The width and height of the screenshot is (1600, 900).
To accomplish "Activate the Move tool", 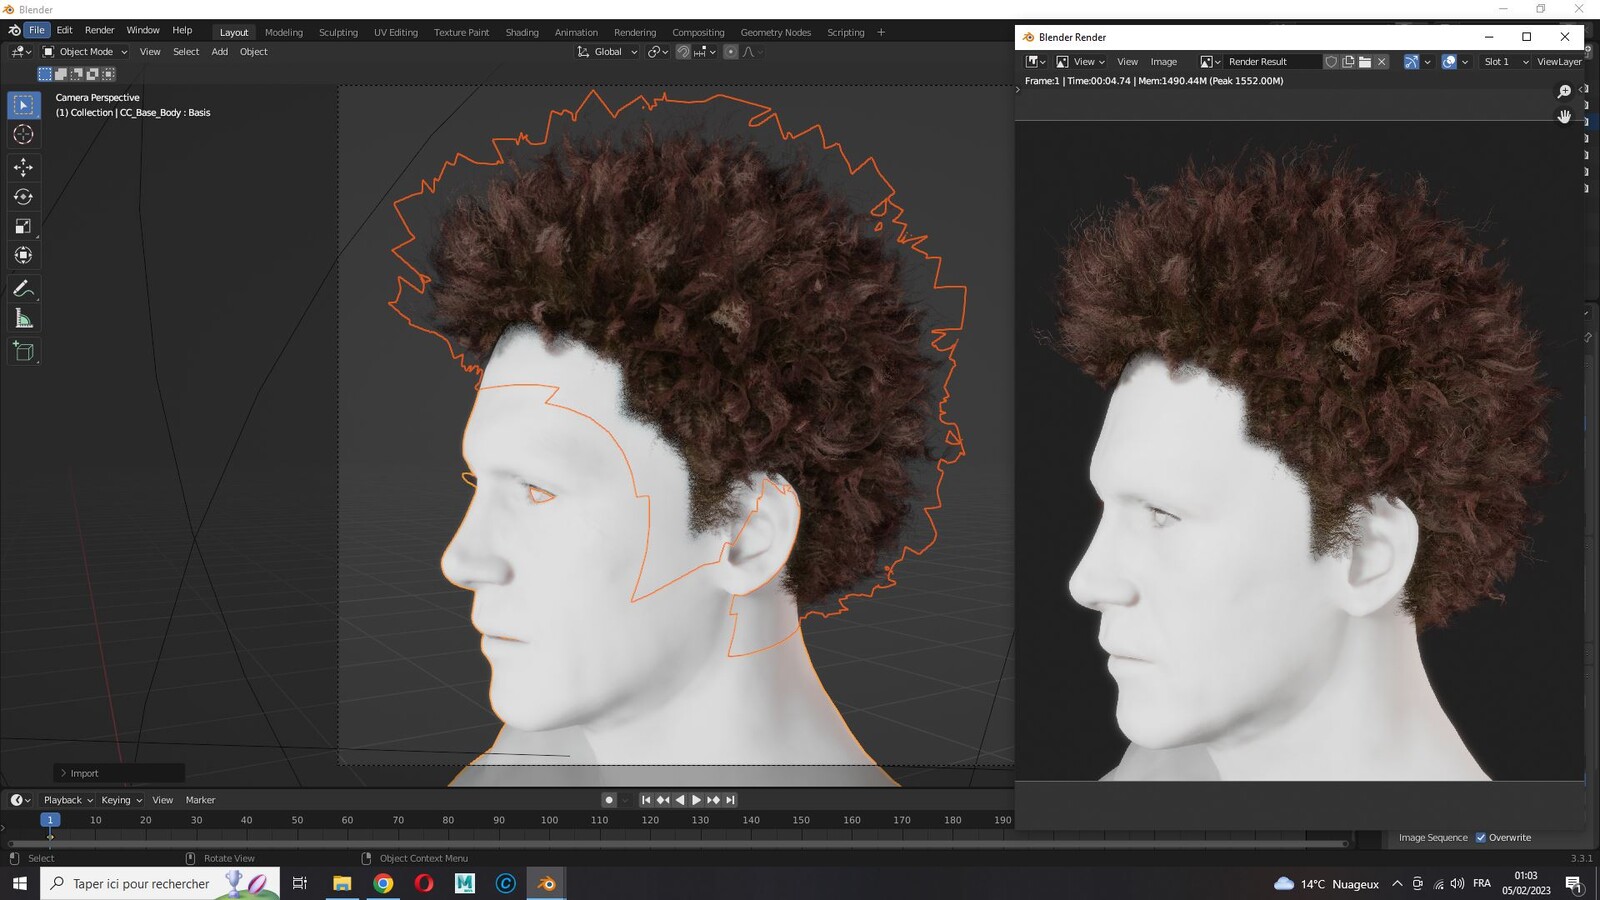I will coord(23,167).
